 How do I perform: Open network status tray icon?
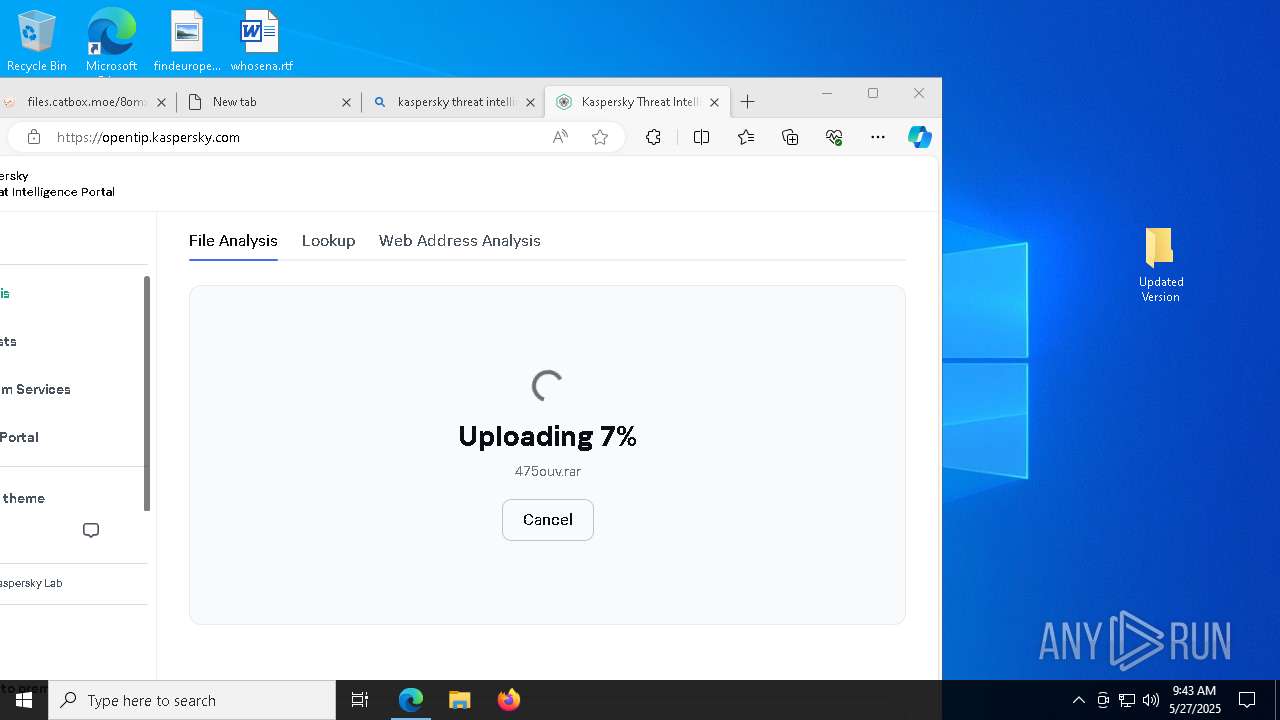[1127, 700]
